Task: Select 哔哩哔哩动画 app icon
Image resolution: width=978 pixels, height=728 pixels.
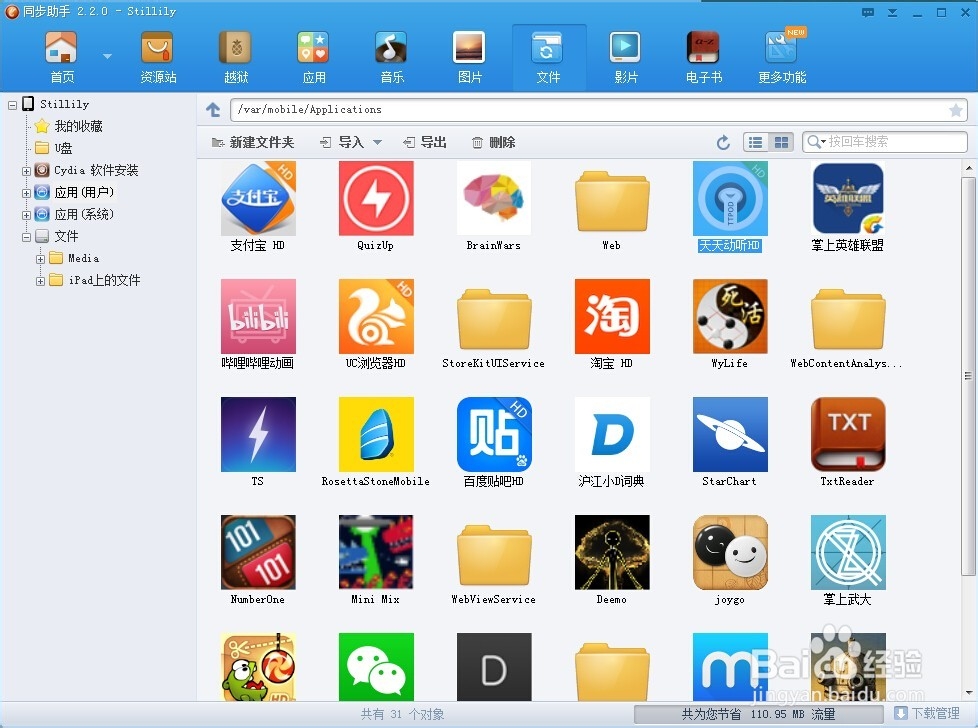Action: coord(258,316)
